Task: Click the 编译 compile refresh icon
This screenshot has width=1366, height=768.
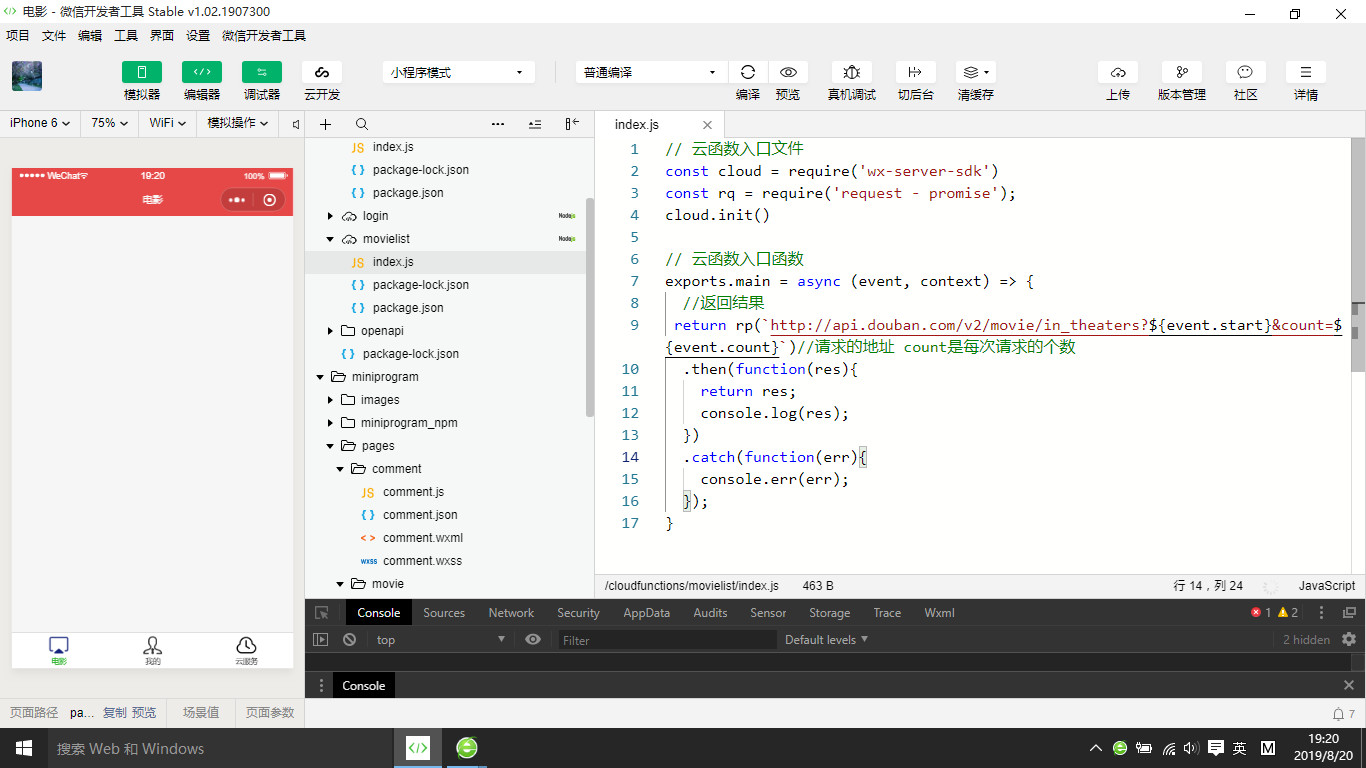Action: 747,72
